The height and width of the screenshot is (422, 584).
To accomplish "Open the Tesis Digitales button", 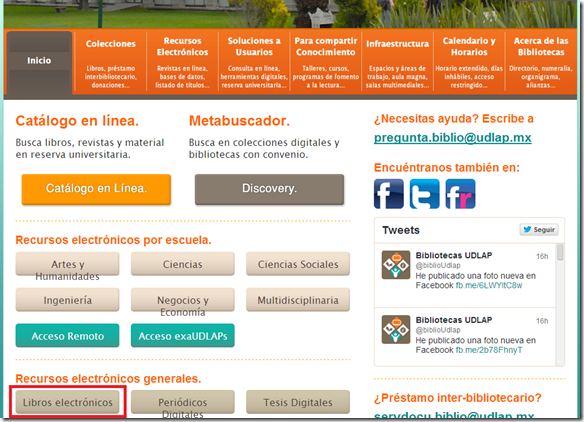I will pyautogui.click(x=298, y=402).
